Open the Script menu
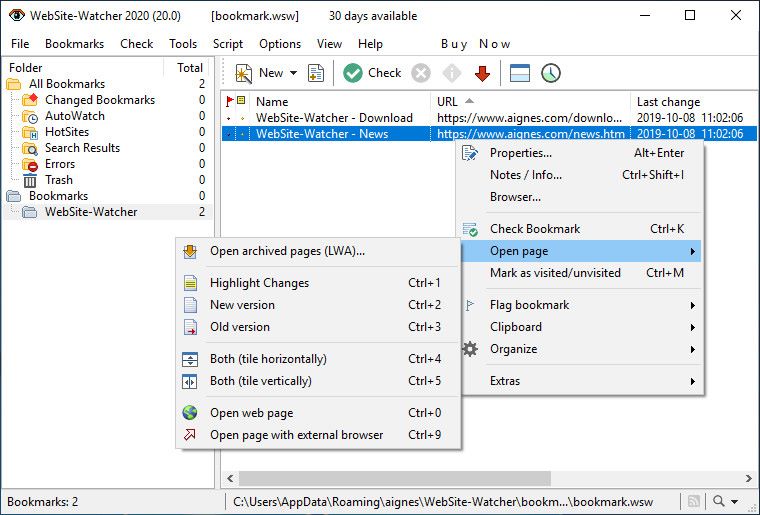This screenshot has width=760, height=515. click(228, 44)
